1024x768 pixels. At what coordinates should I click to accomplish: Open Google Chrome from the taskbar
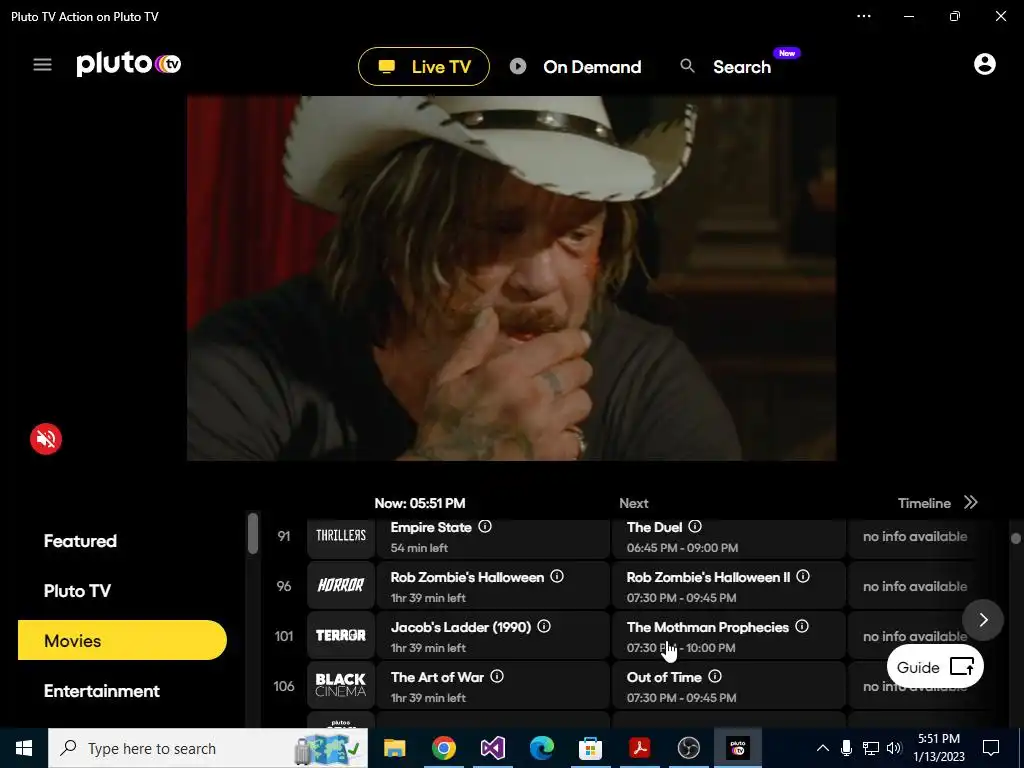pos(443,748)
